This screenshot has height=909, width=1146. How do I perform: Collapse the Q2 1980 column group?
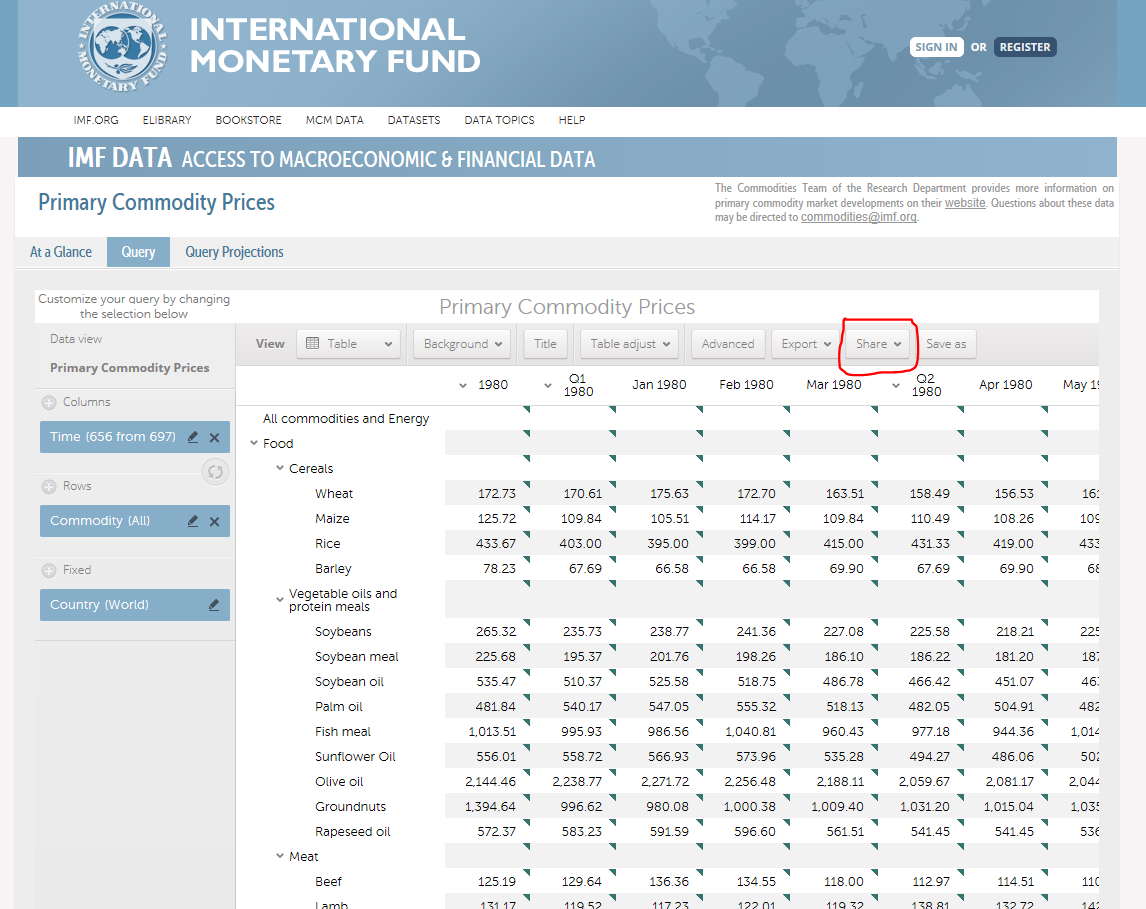coord(896,386)
